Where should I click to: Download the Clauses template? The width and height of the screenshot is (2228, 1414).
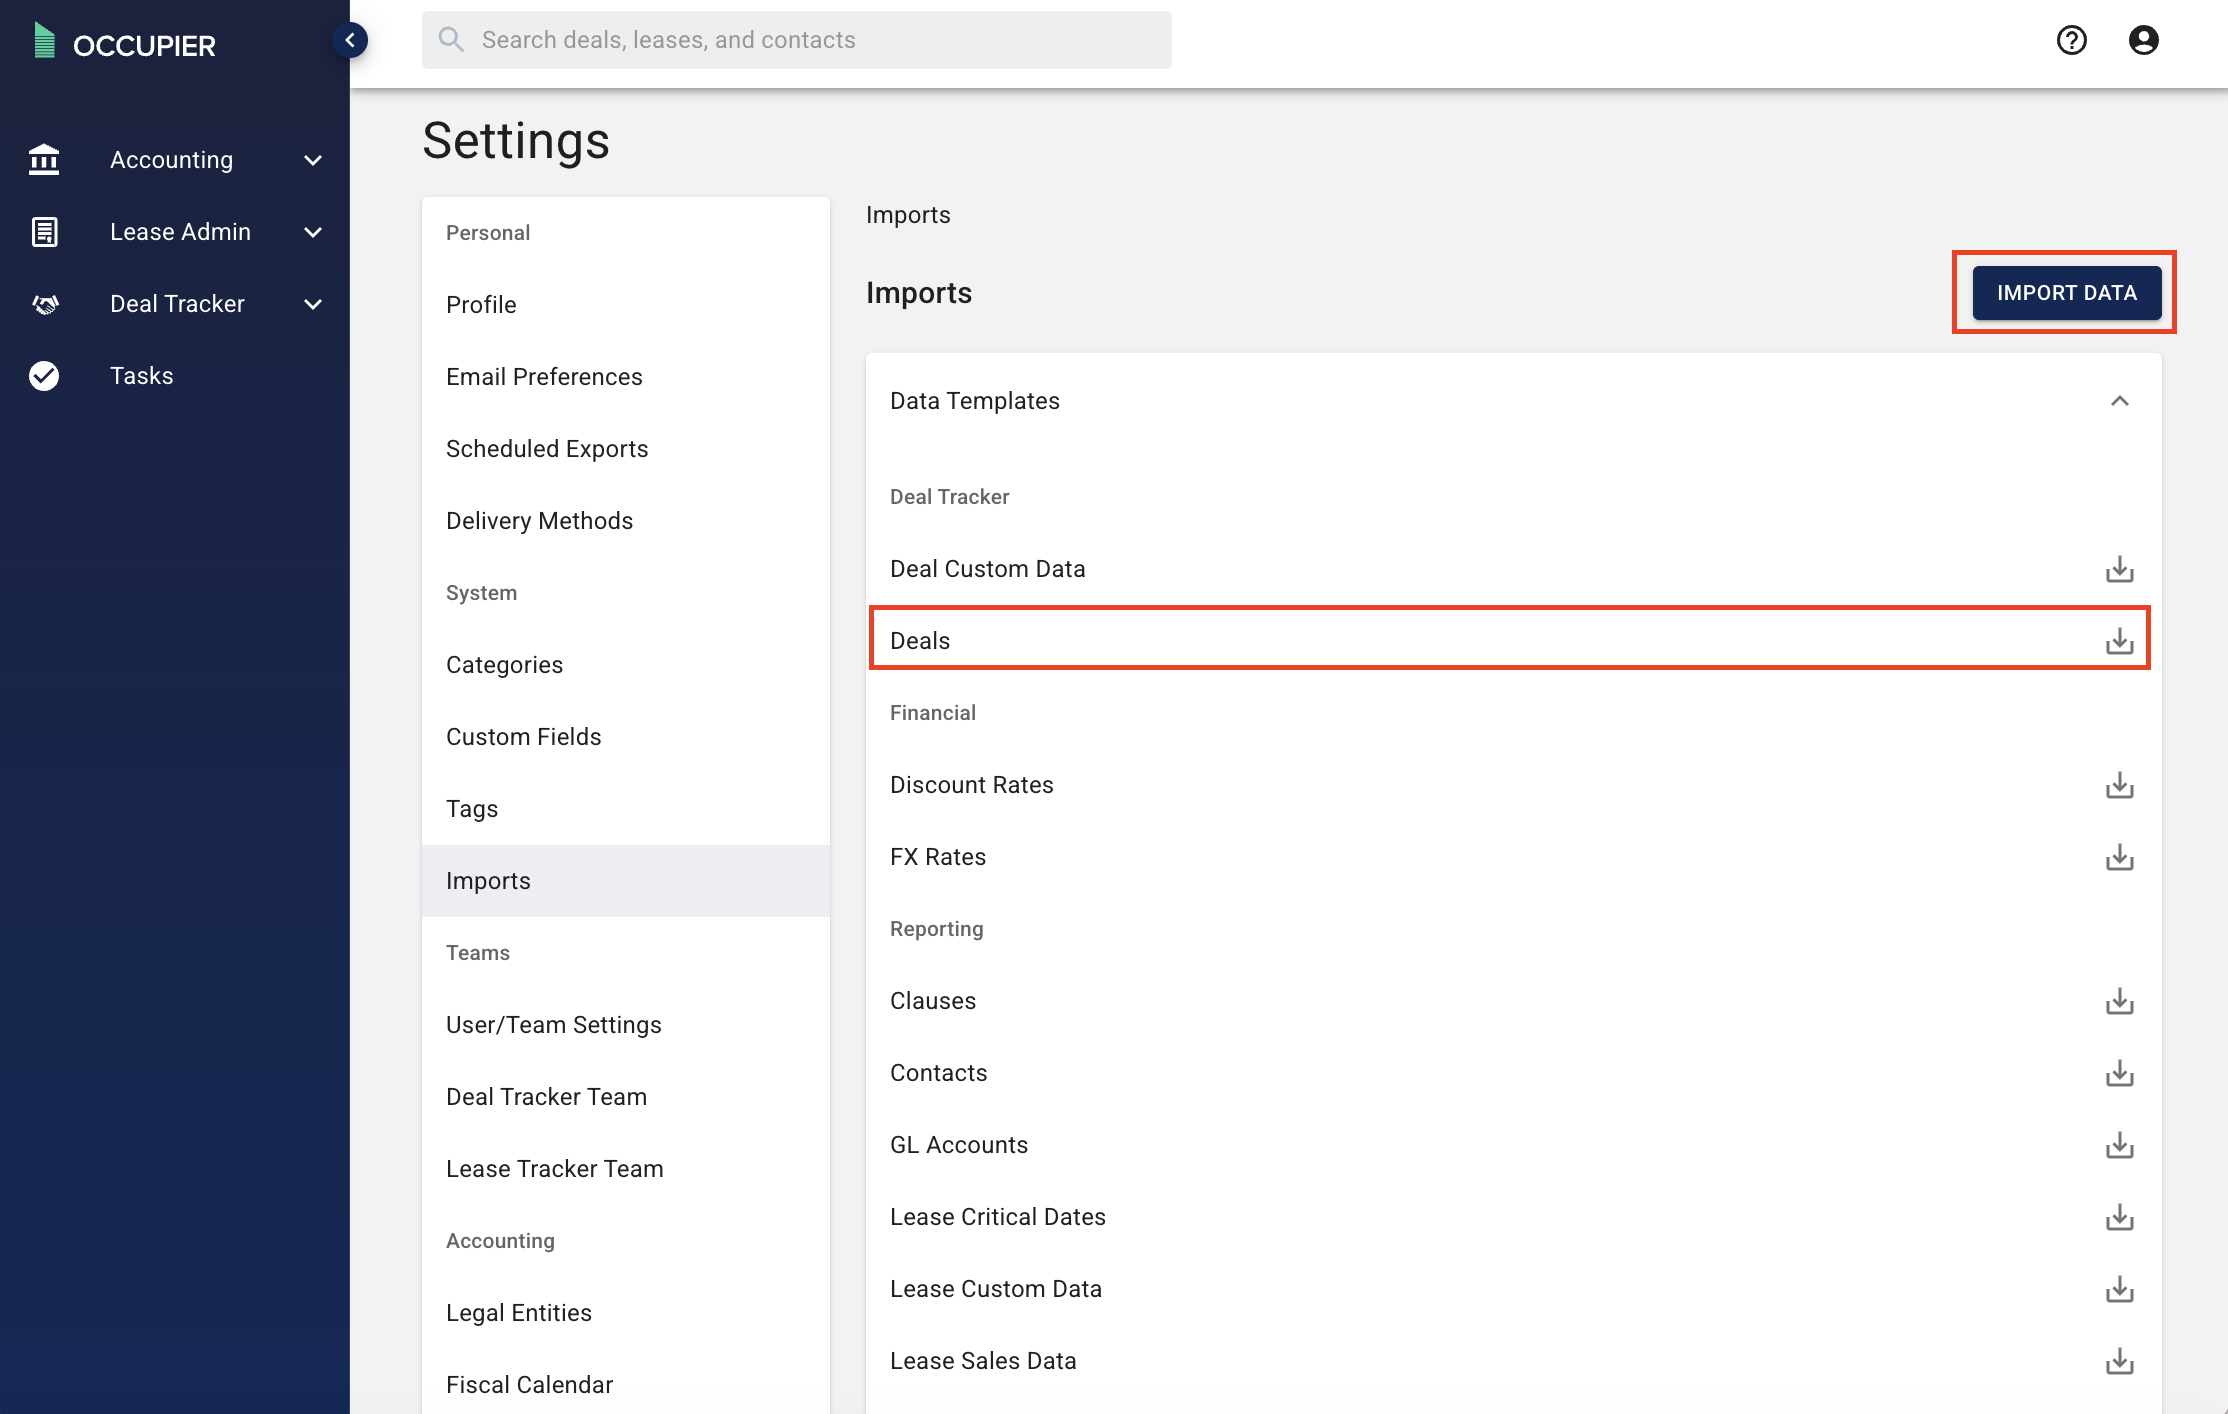coord(2119,1001)
